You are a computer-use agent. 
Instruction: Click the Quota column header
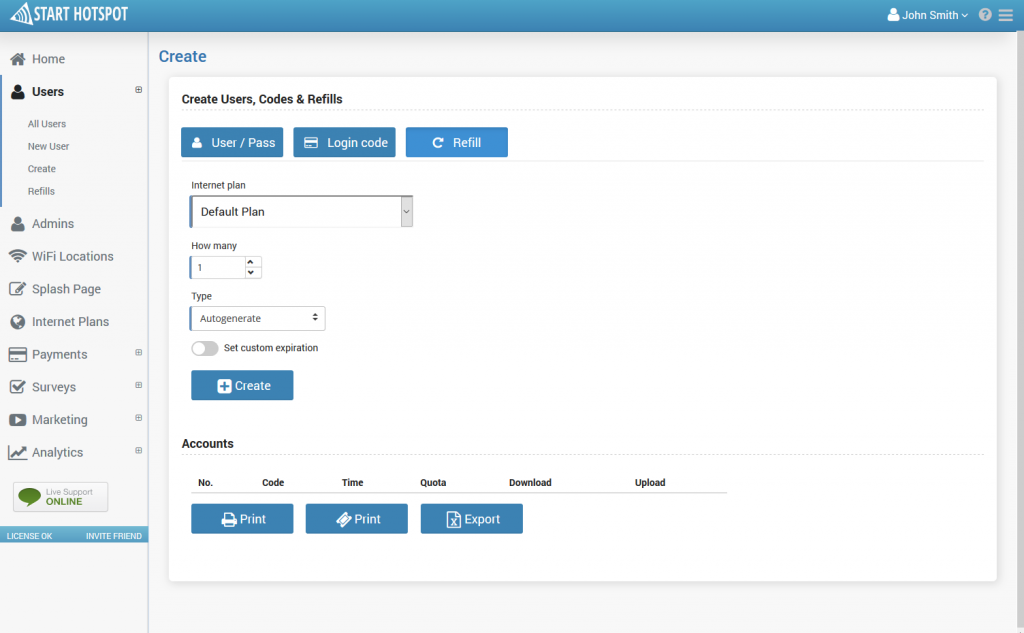[x=433, y=483]
